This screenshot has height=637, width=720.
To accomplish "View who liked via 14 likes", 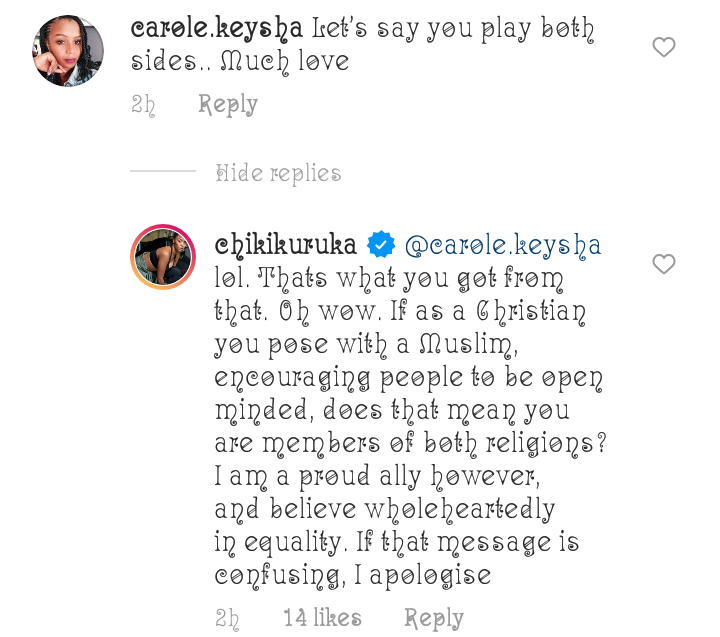I will [x=322, y=618].
